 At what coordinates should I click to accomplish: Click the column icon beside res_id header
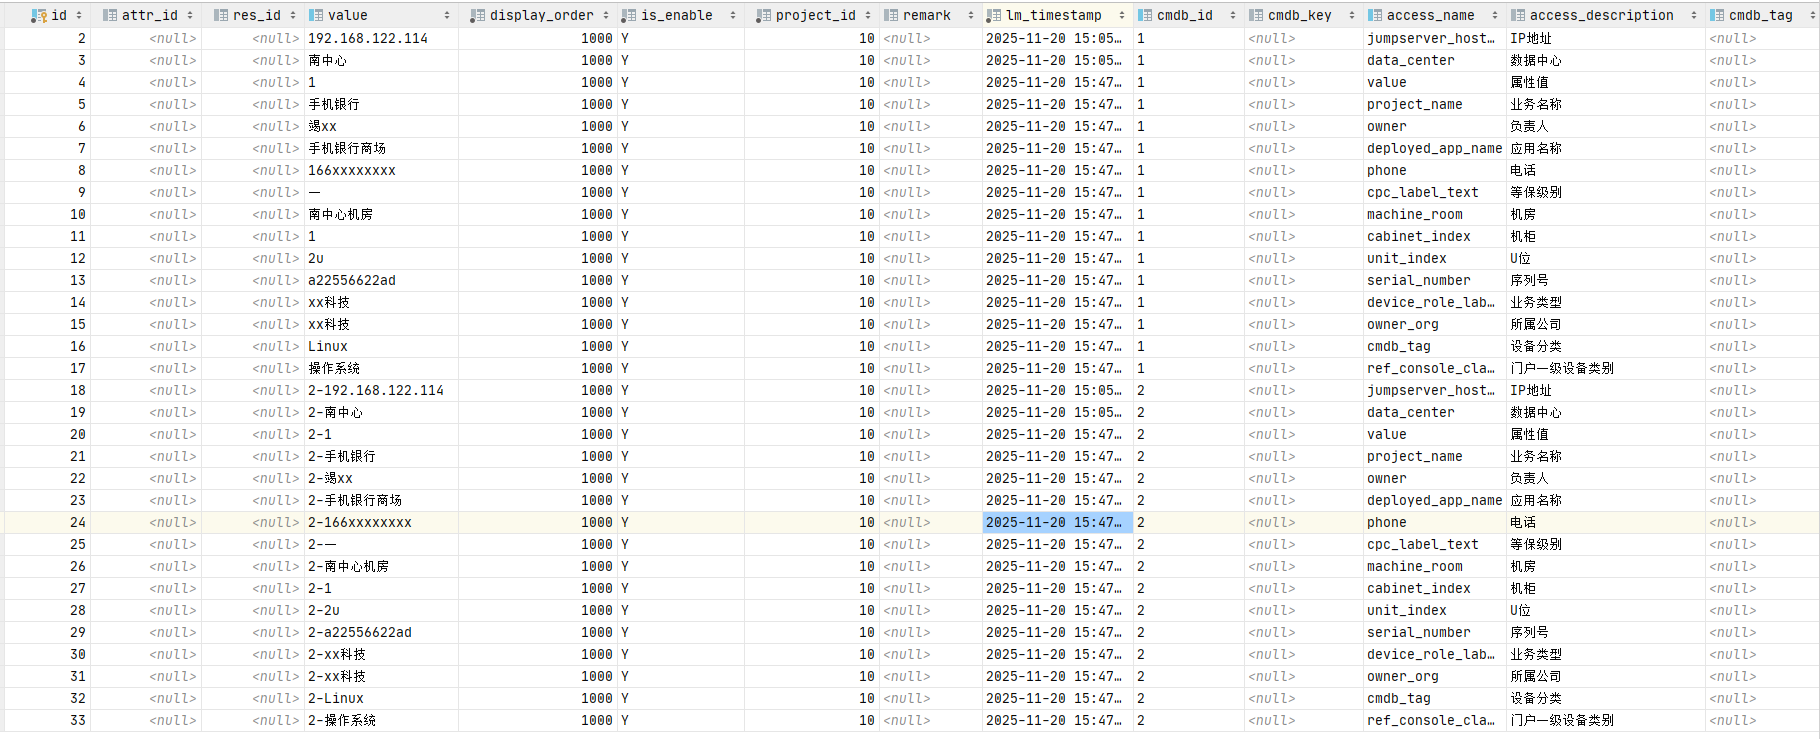(x=221, y=15)
